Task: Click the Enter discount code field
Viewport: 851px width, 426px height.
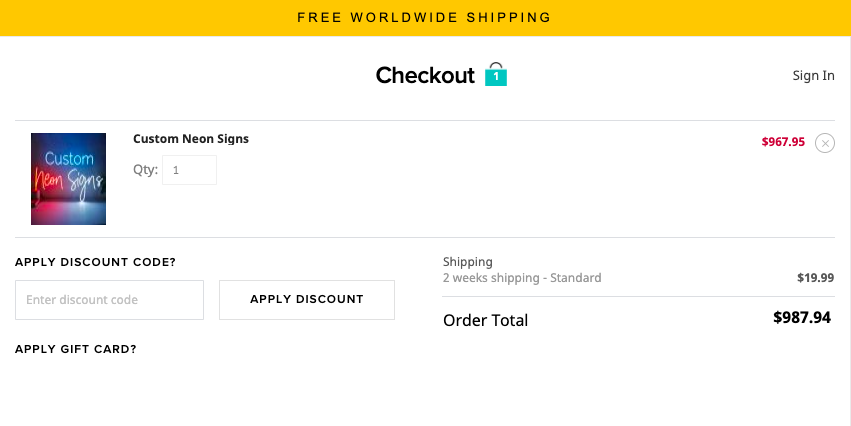Action: 110,300
